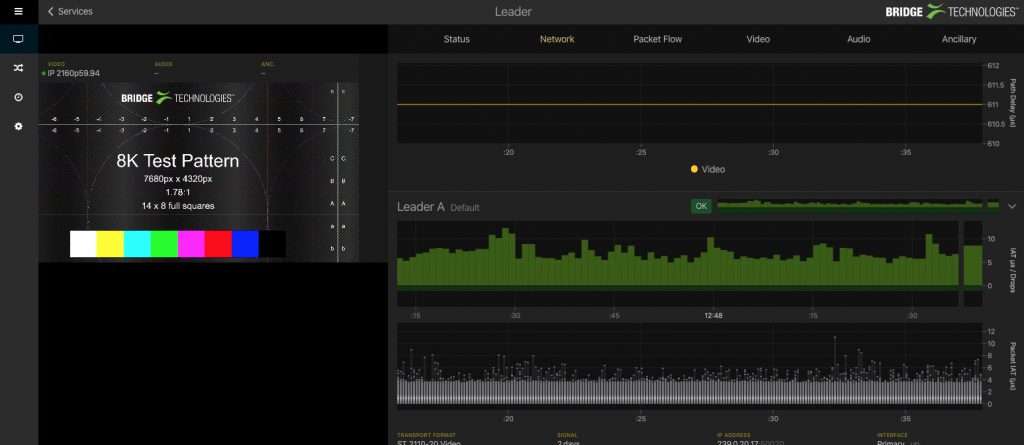The height and width of the screenshot is (445, 1024).
Task: Select the Network tab
Action: (557, 39)
